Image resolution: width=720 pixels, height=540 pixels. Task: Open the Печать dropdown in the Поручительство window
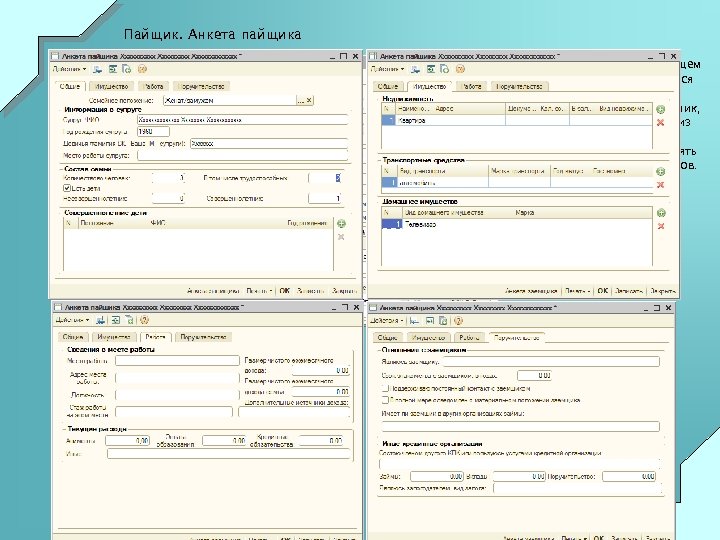574,538
